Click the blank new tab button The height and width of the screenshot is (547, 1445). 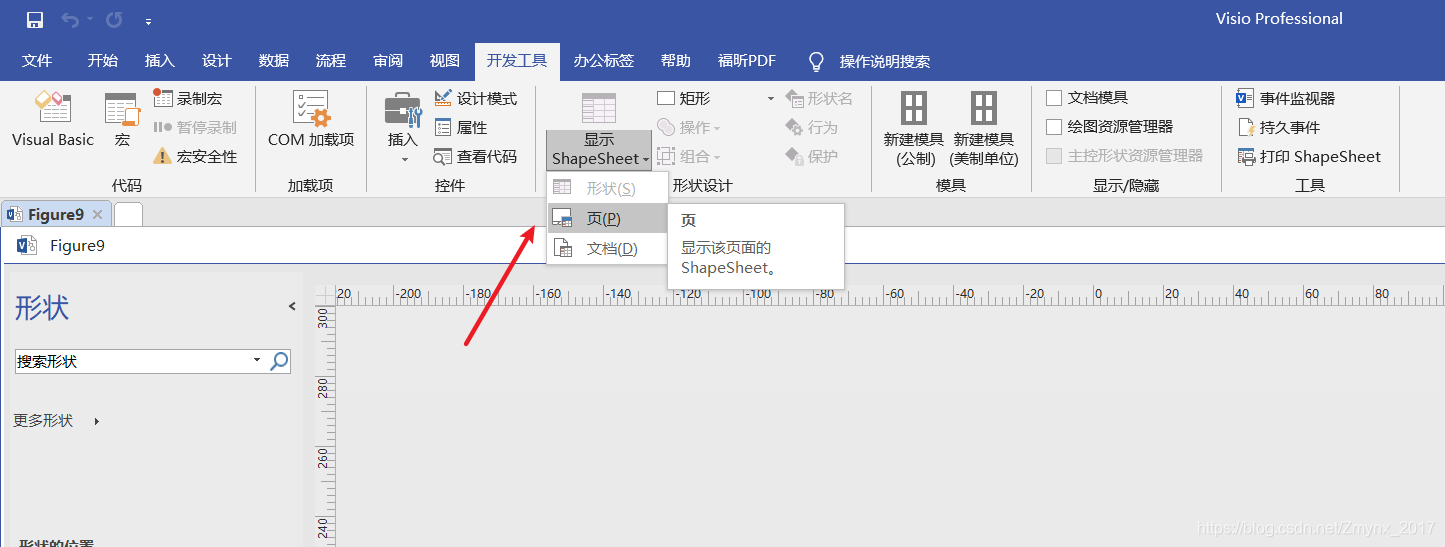[129, 214]
